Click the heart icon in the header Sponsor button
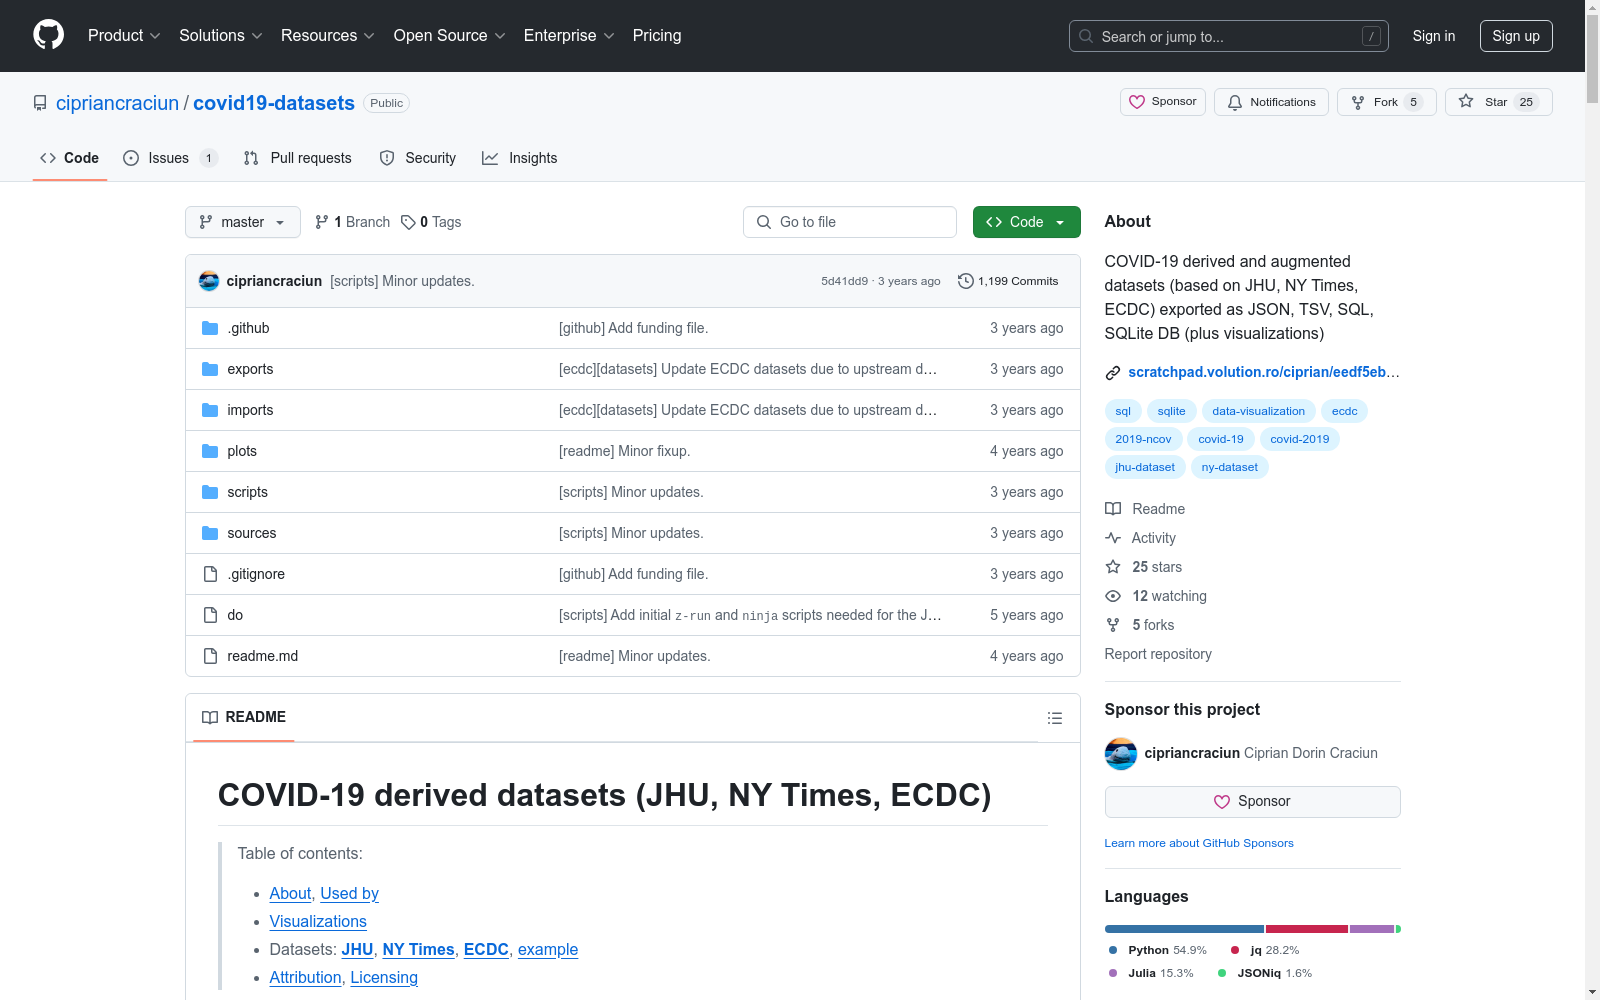The width and height of the screenshot is (1600, 1000). [1137, 102]
